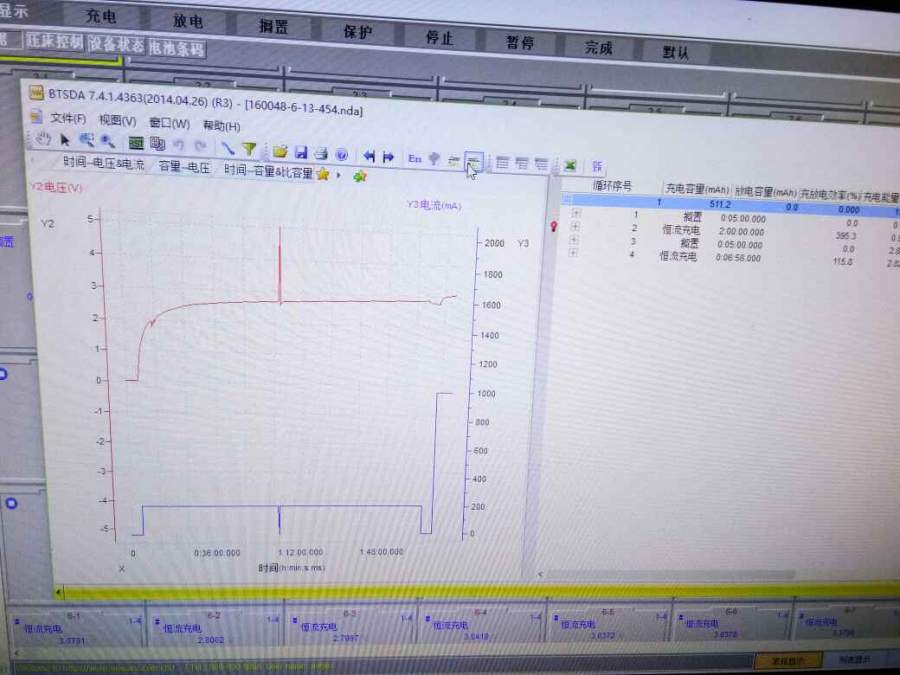Open the 文件(F) menu
Screen dimensions: 900x675
pos(68,119)
